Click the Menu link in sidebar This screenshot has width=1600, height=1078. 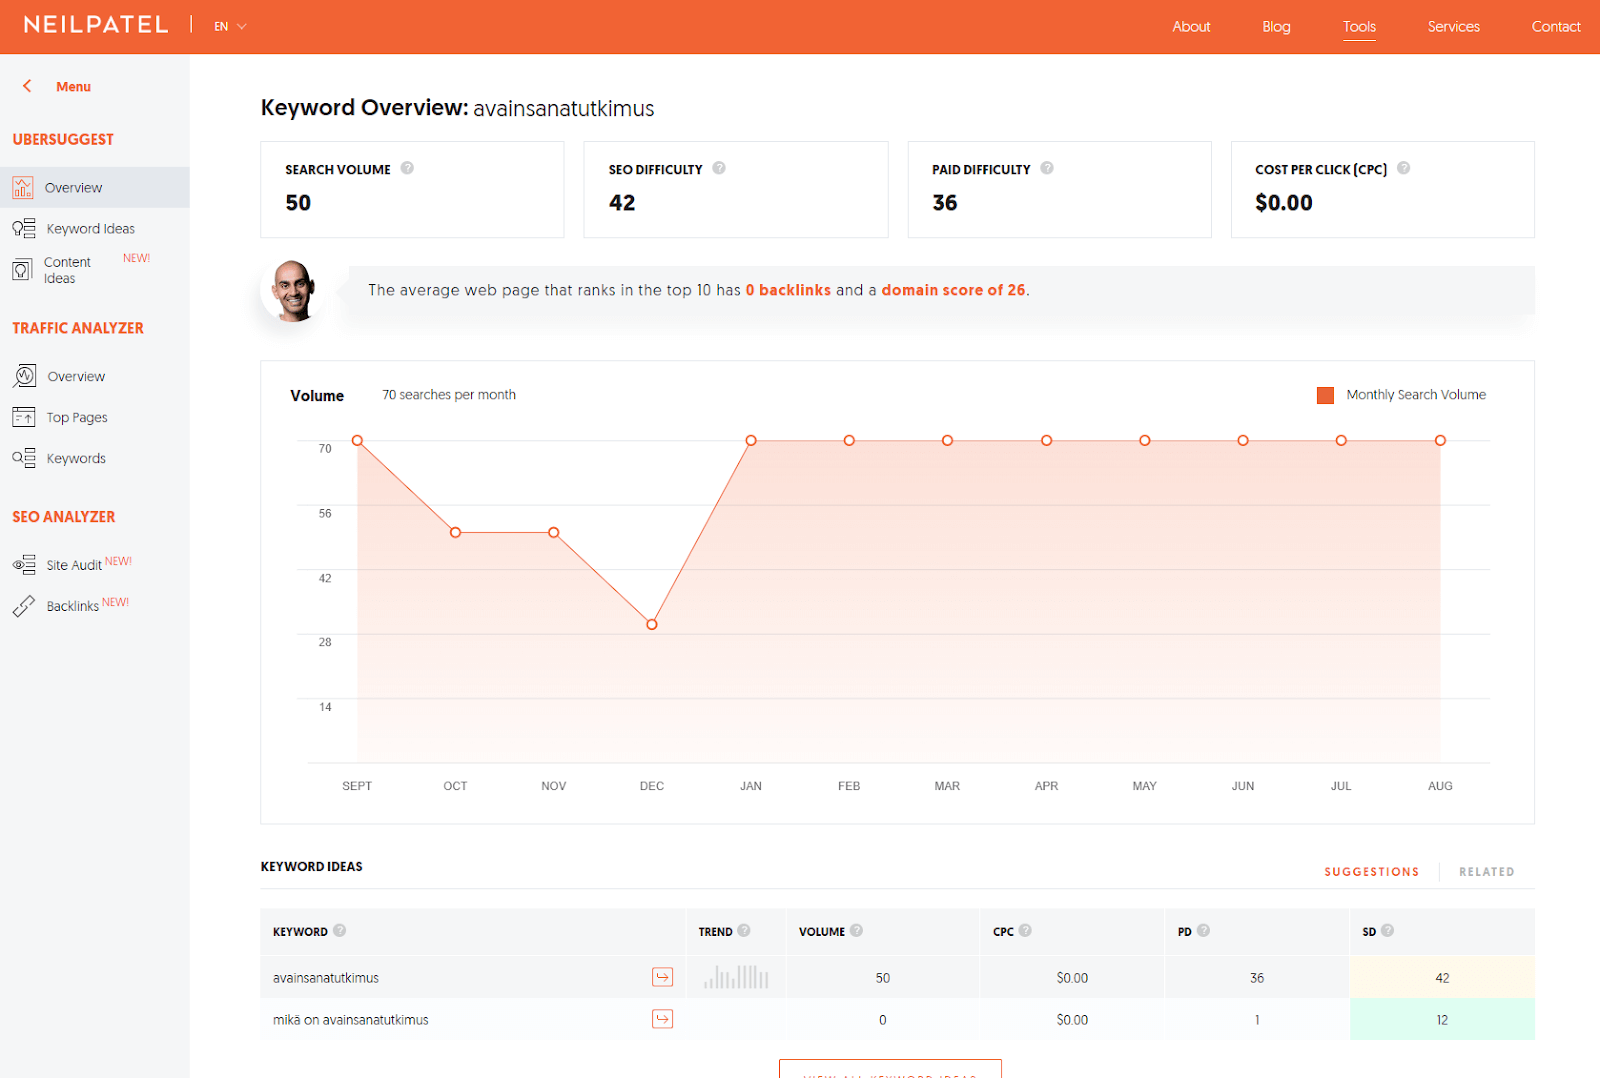(73, 87)
